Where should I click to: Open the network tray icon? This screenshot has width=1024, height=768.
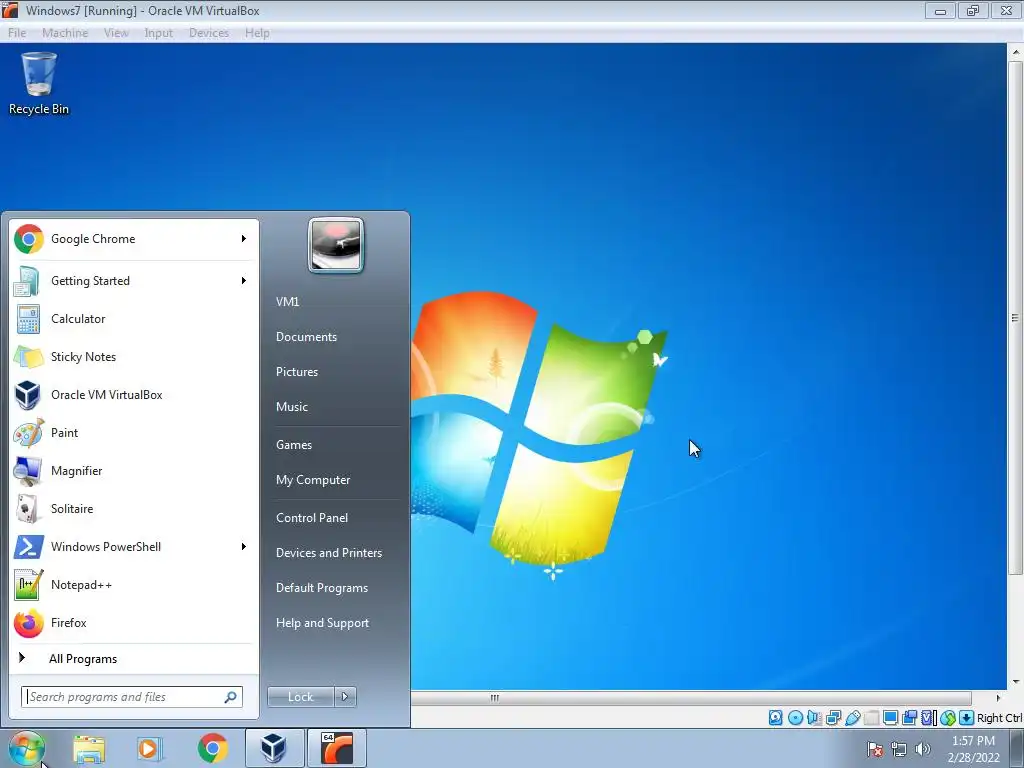click(899, 749)
